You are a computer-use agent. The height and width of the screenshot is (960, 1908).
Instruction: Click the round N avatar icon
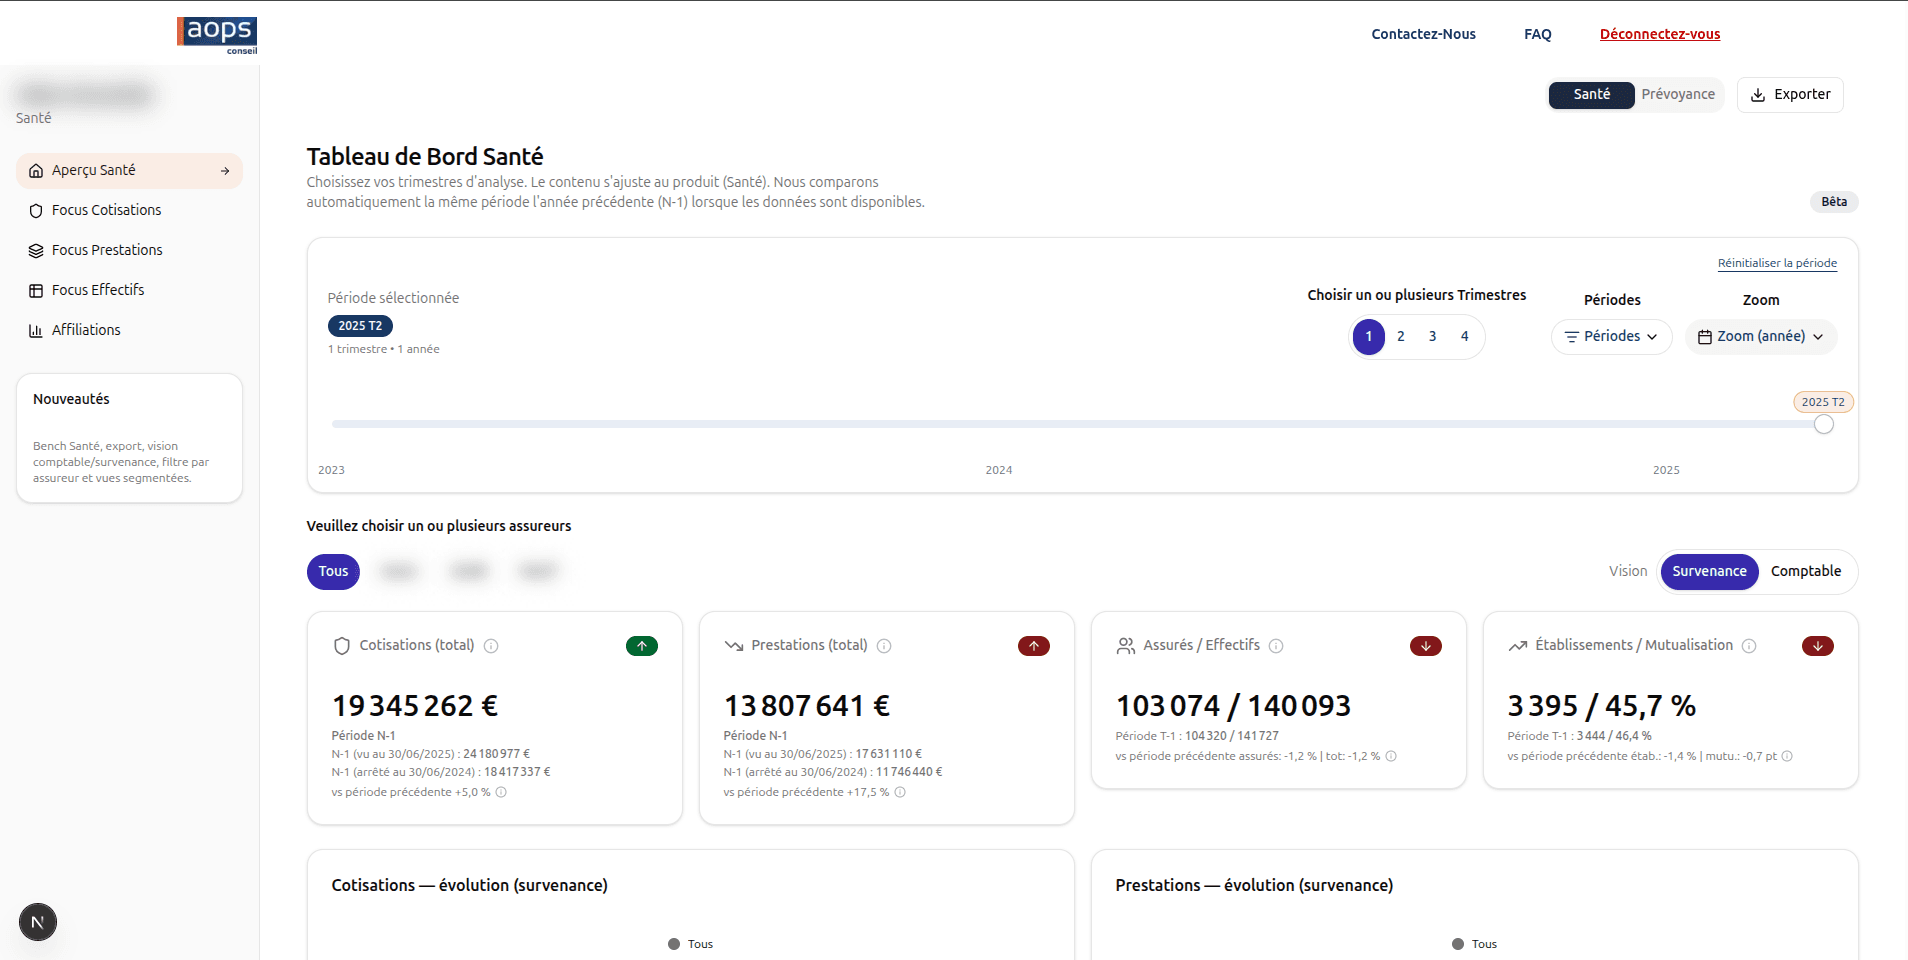(x=38, y=922)
